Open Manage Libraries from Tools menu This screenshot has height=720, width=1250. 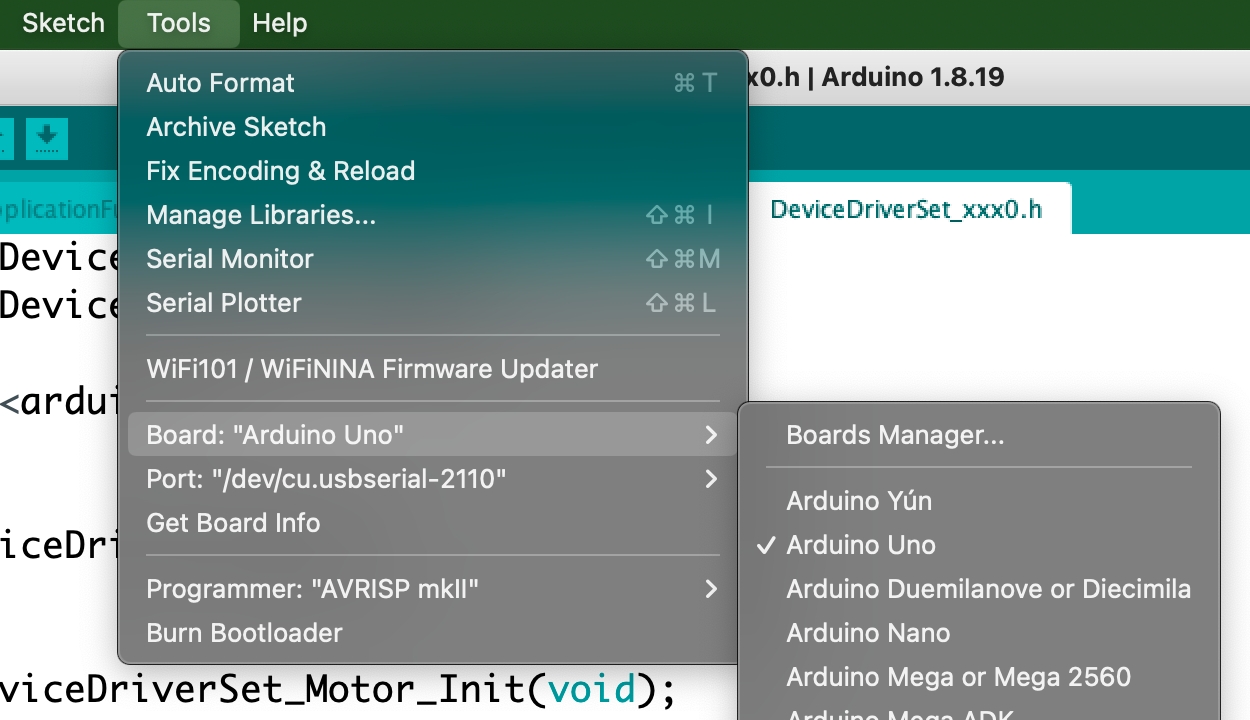point(261,215)
